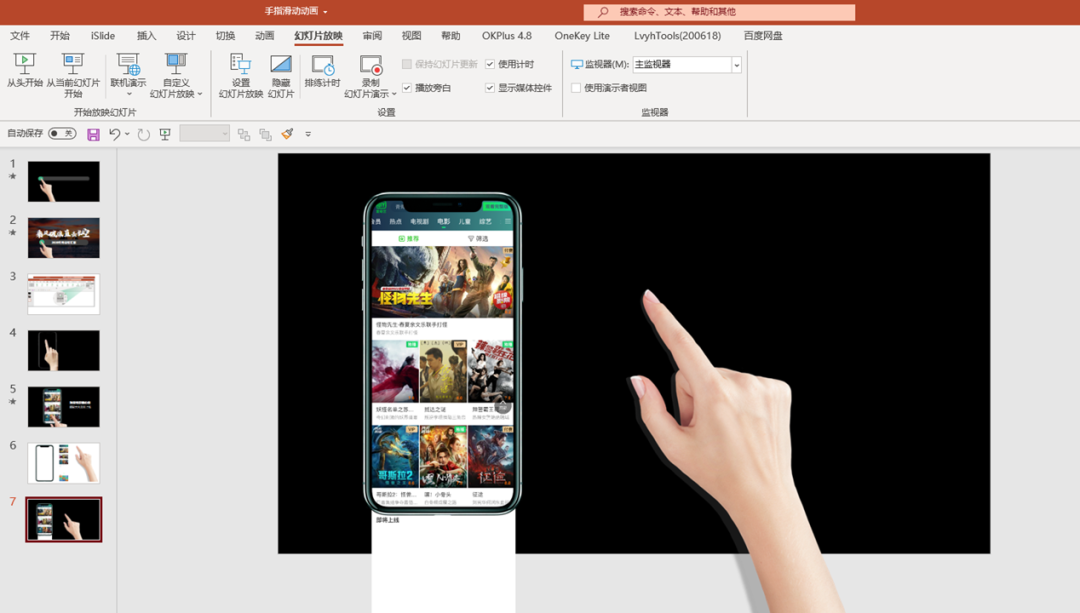Viewport: 1080px width, 613px height.
Task: Switch to 设计 tab
Action: [185, 36]
